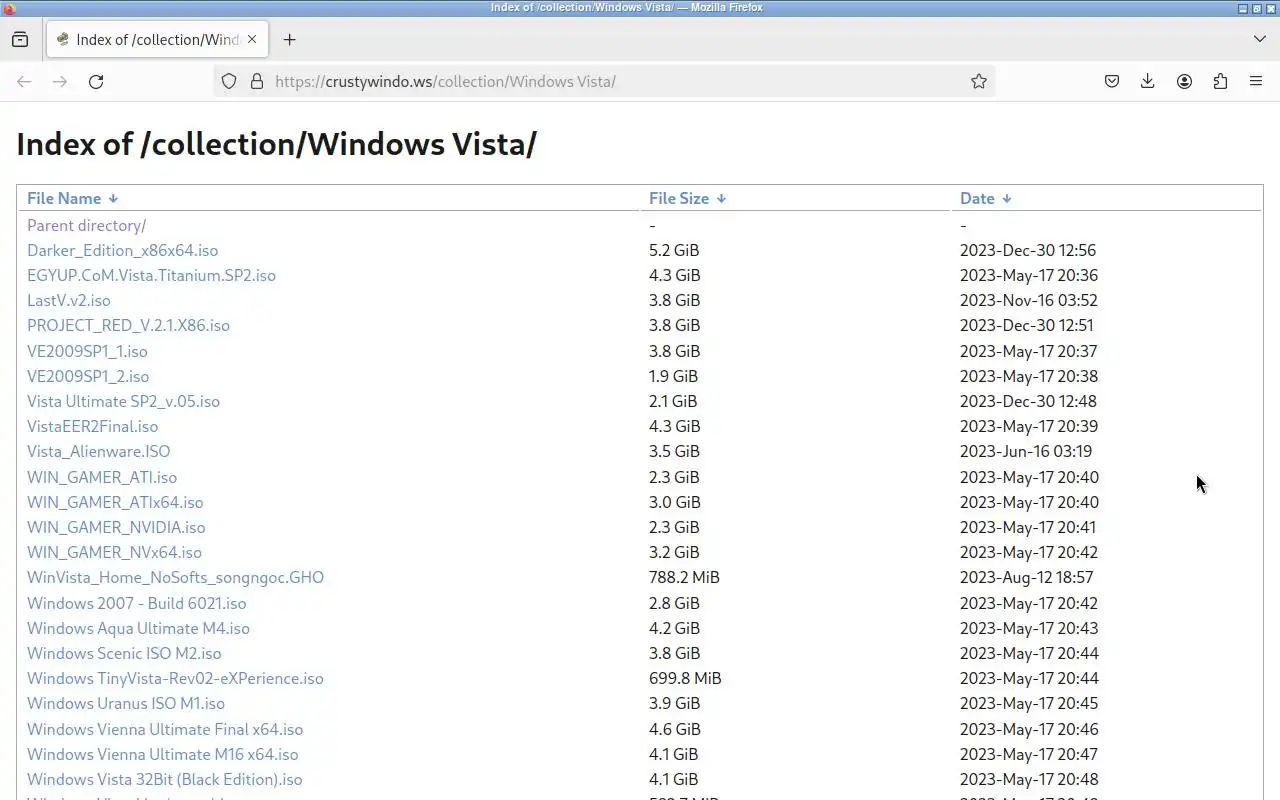This screenshot has height=800, width=1280.
Task: Open WinVista_Home_NoSofts_songngoc.GHO link
Action: 175,577
